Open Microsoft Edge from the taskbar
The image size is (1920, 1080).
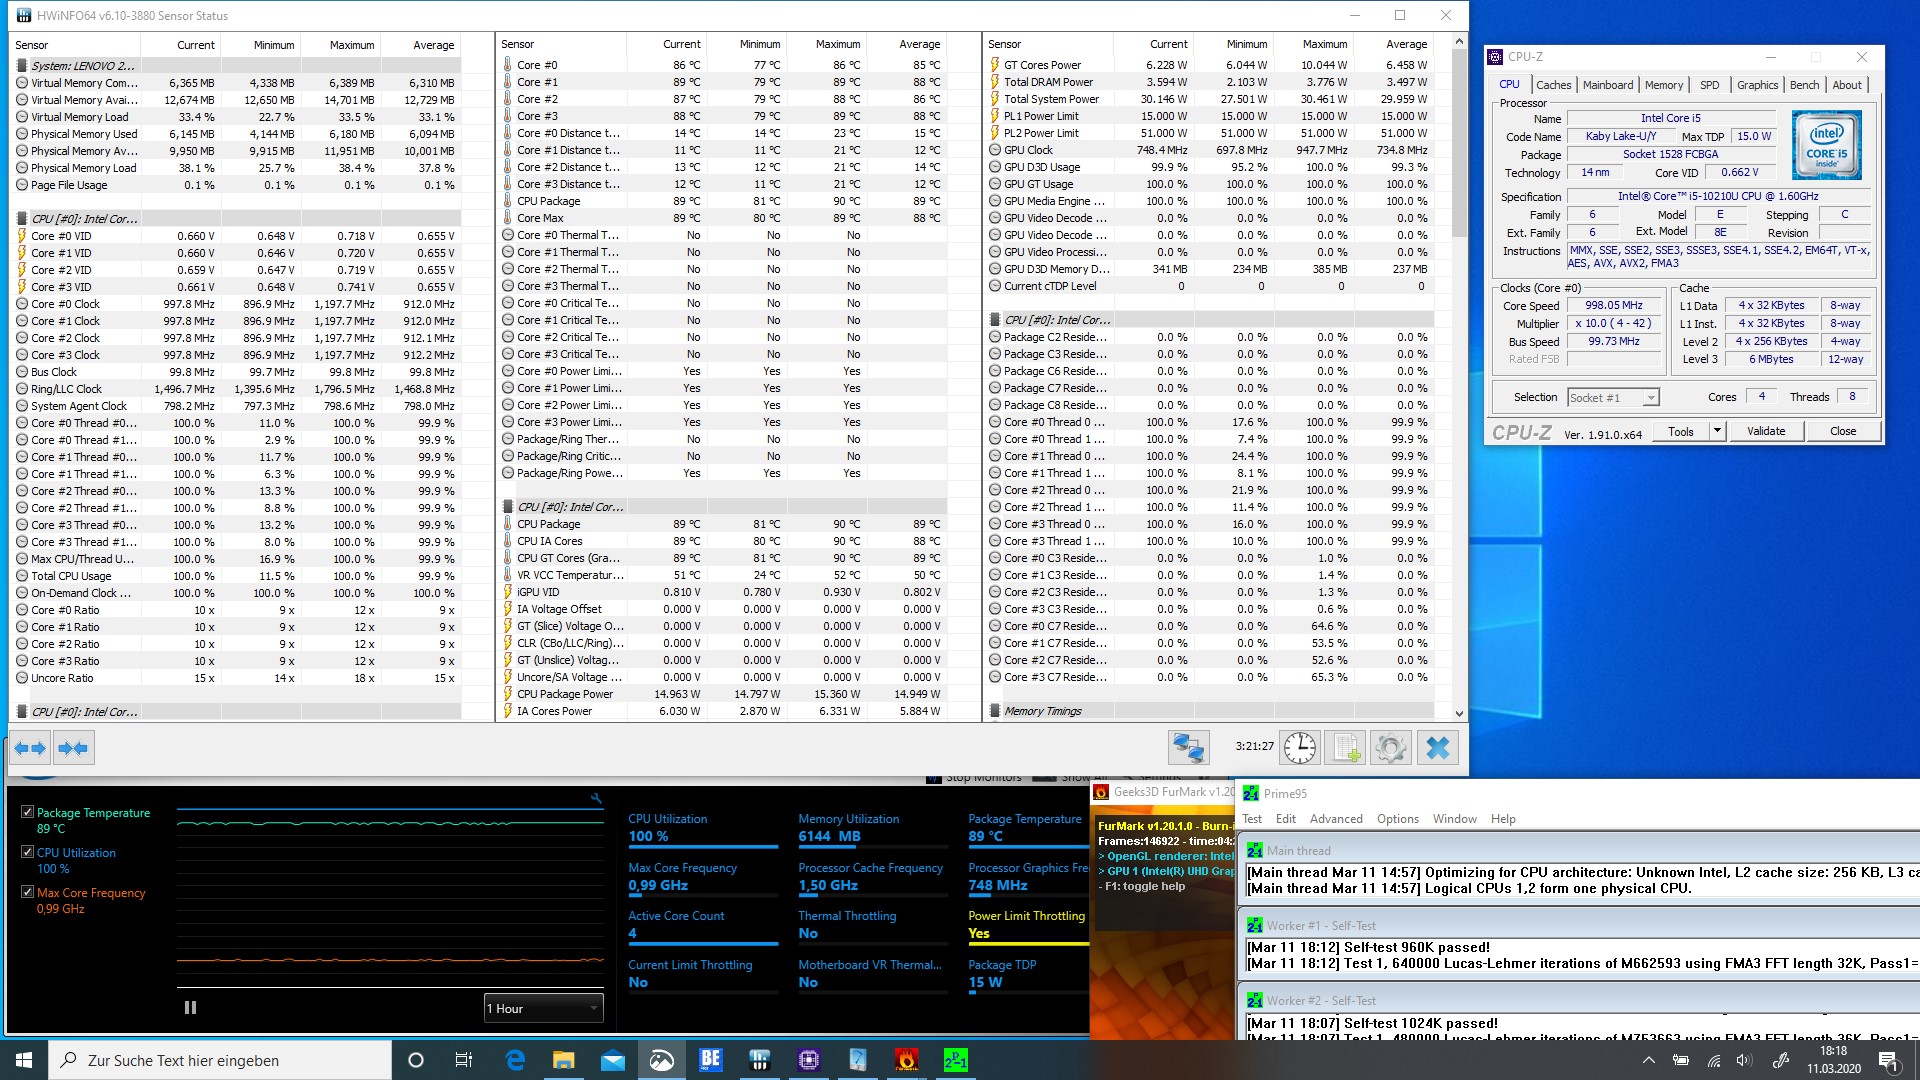515,1060
